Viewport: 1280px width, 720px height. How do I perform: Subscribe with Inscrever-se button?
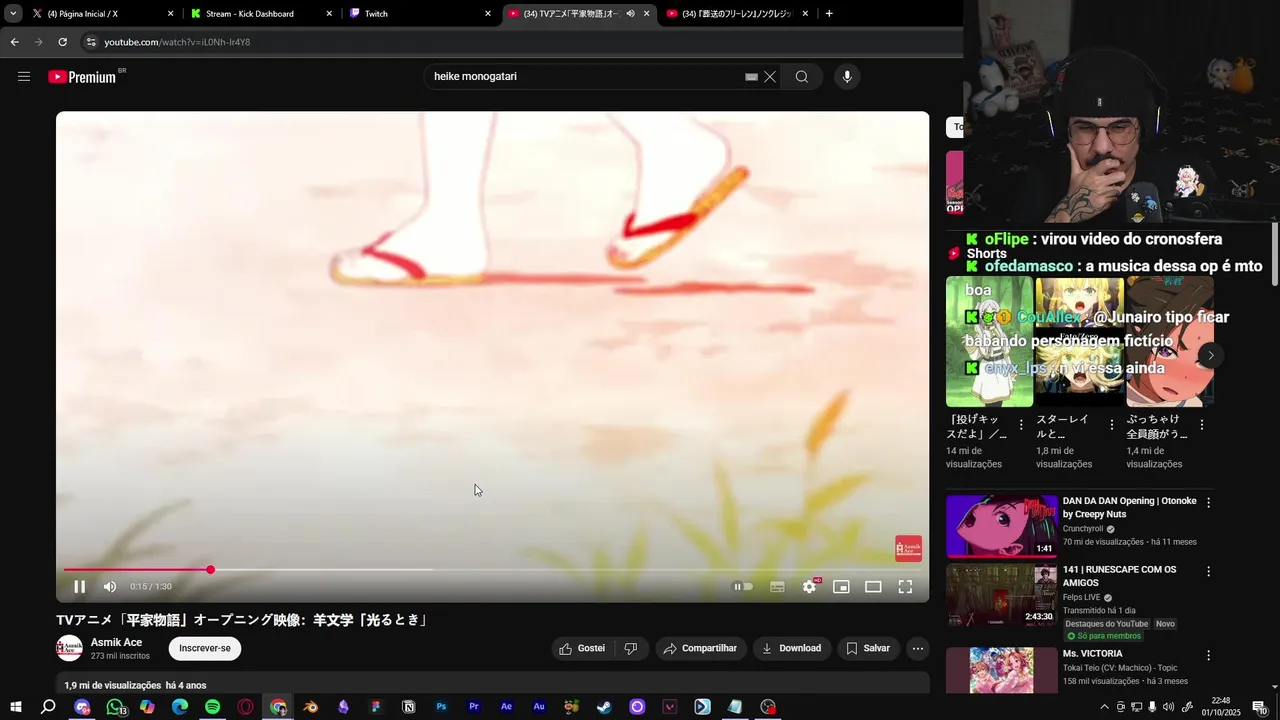205,648
